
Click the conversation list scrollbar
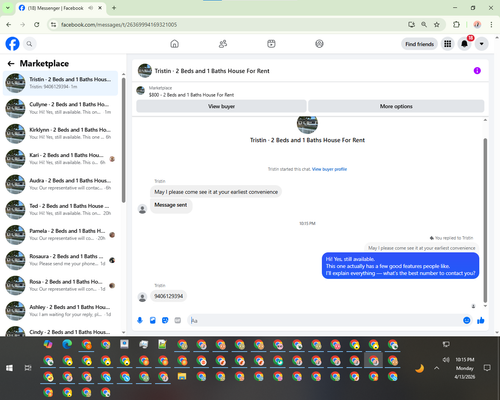pos(123,140)
